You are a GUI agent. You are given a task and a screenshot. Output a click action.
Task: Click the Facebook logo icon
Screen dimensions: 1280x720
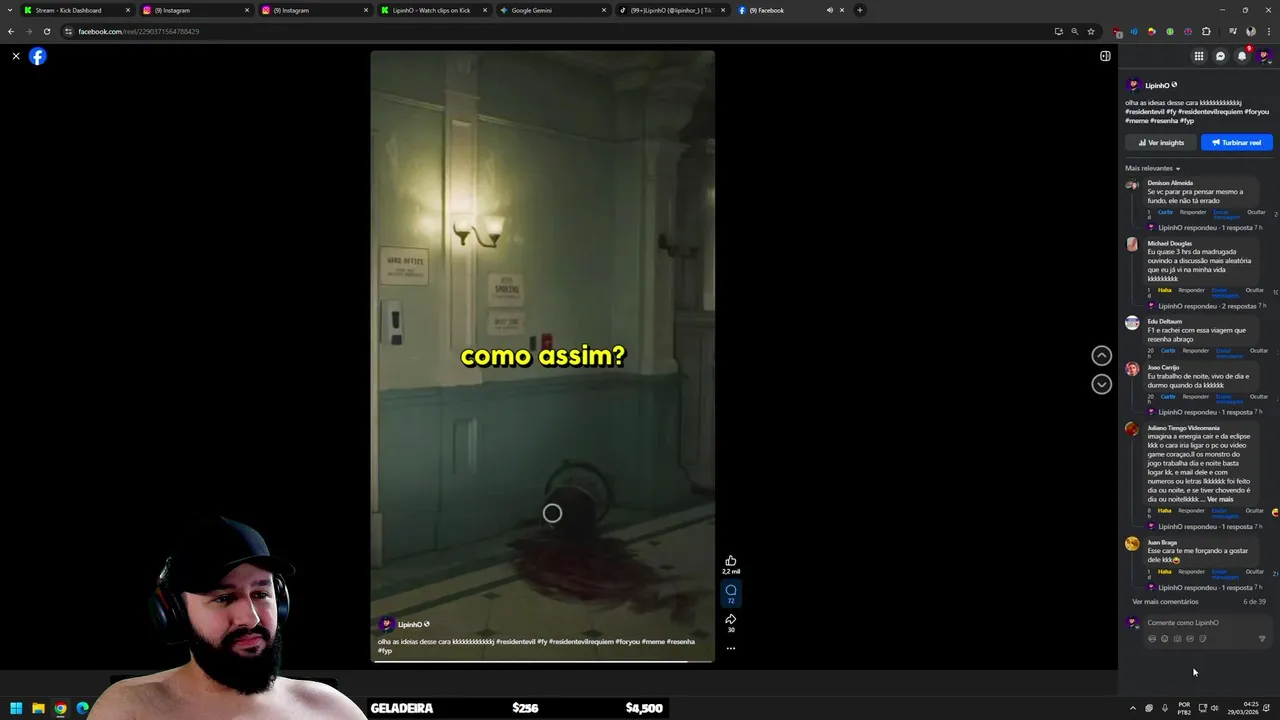point(37,56)
